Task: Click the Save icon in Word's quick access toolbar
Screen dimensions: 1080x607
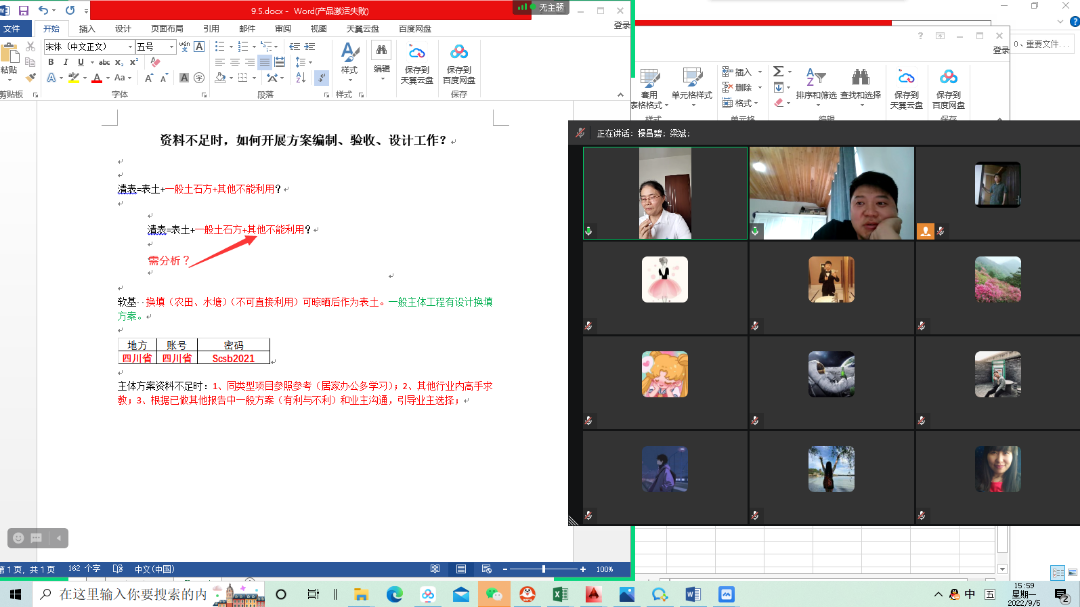Action: tap(23, 10)
